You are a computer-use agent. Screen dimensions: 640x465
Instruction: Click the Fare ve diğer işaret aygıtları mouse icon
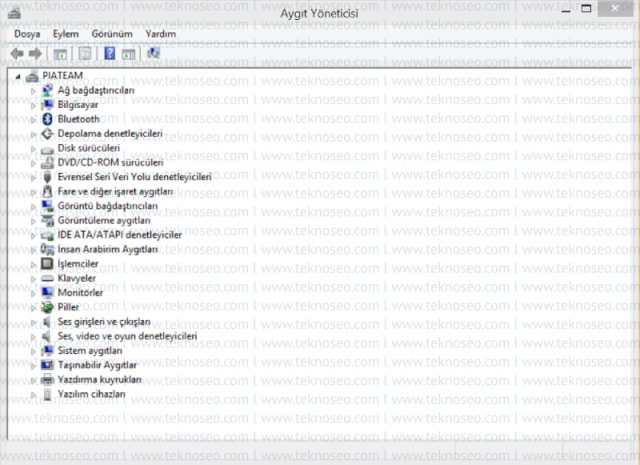click(47, 191)
